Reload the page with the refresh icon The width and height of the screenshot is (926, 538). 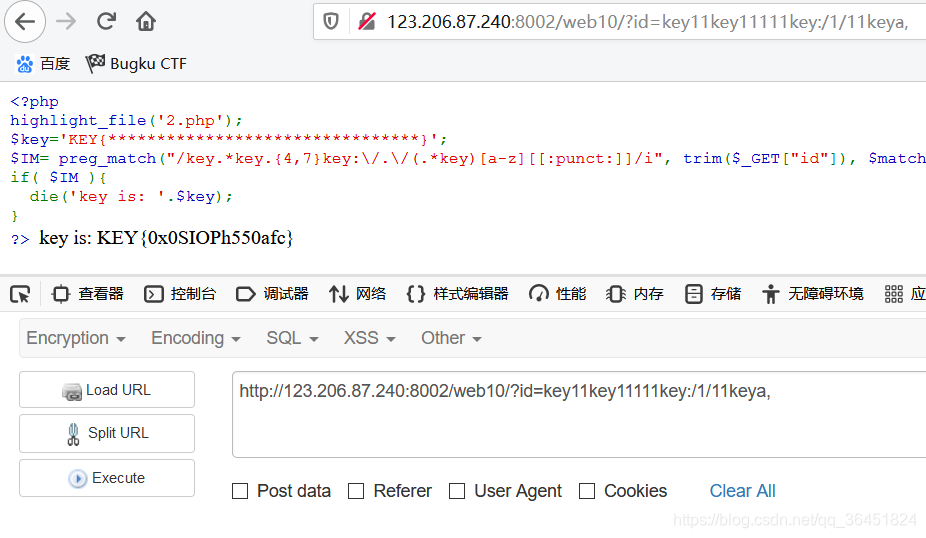click(106, 22)
